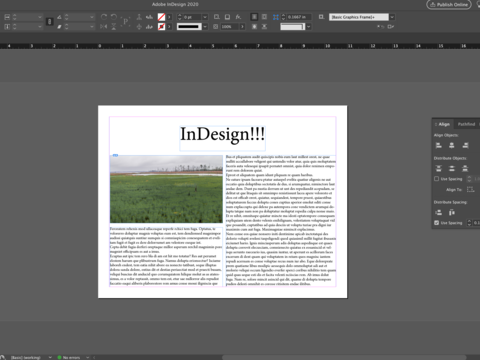This screenshot has height=360, width=480.
Task: Select the green field photo on page
Action: pos(166,189)
